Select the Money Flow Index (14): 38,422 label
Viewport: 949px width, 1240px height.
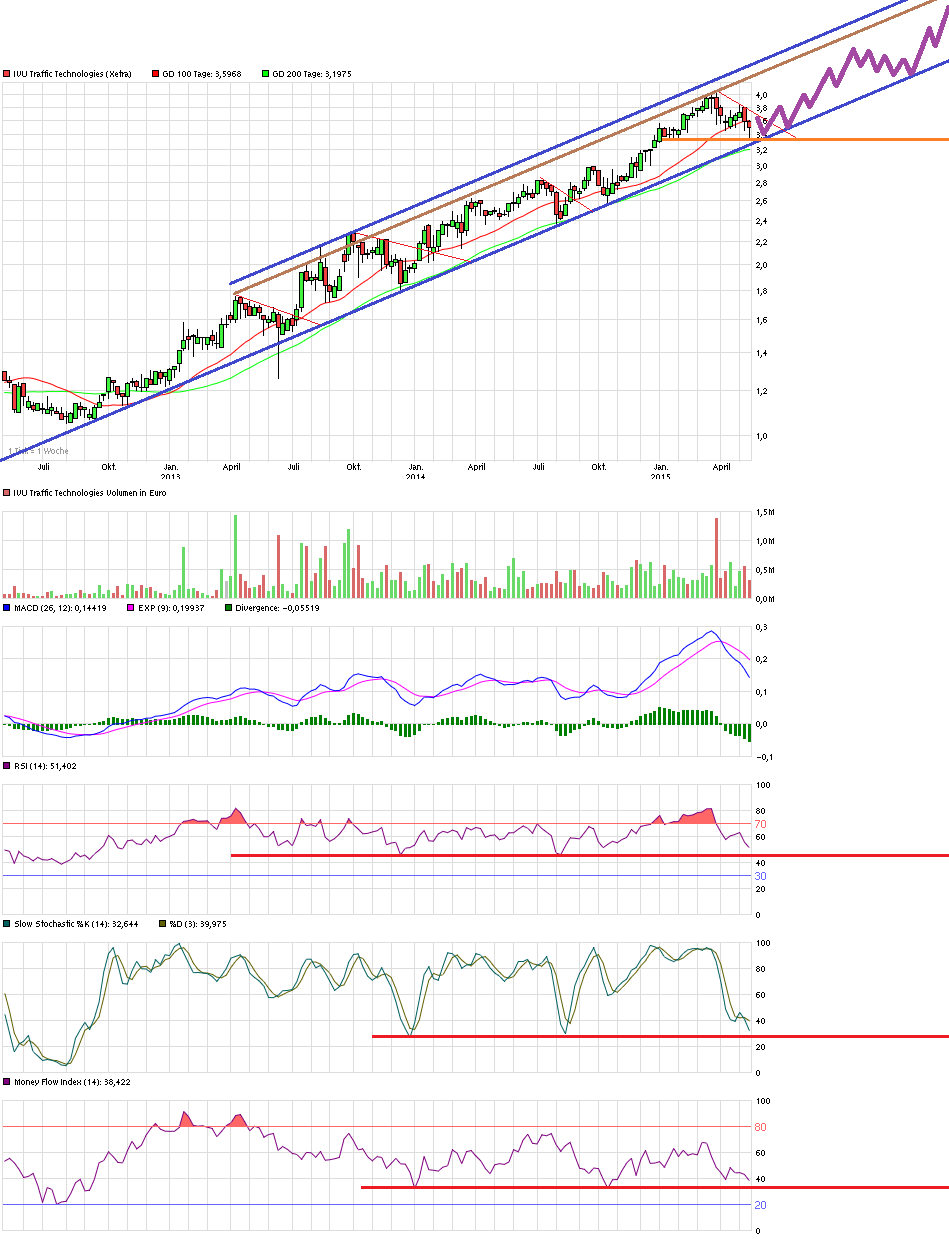pyautogui.click(x=72, y=1082)
